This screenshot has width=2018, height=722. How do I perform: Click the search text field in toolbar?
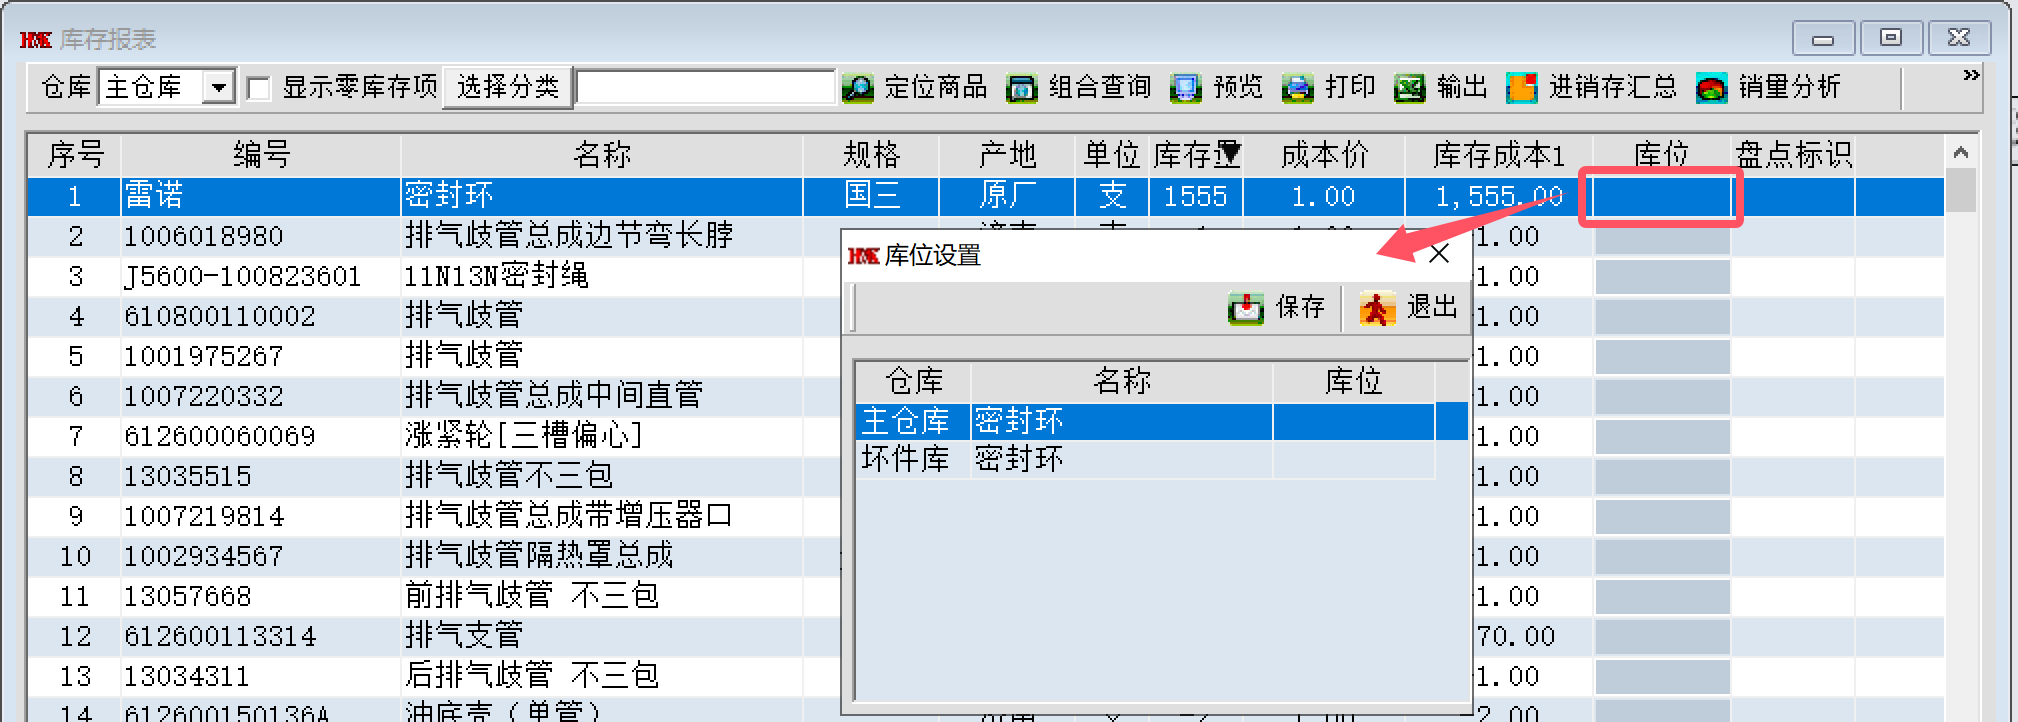[x=706, y=87]
